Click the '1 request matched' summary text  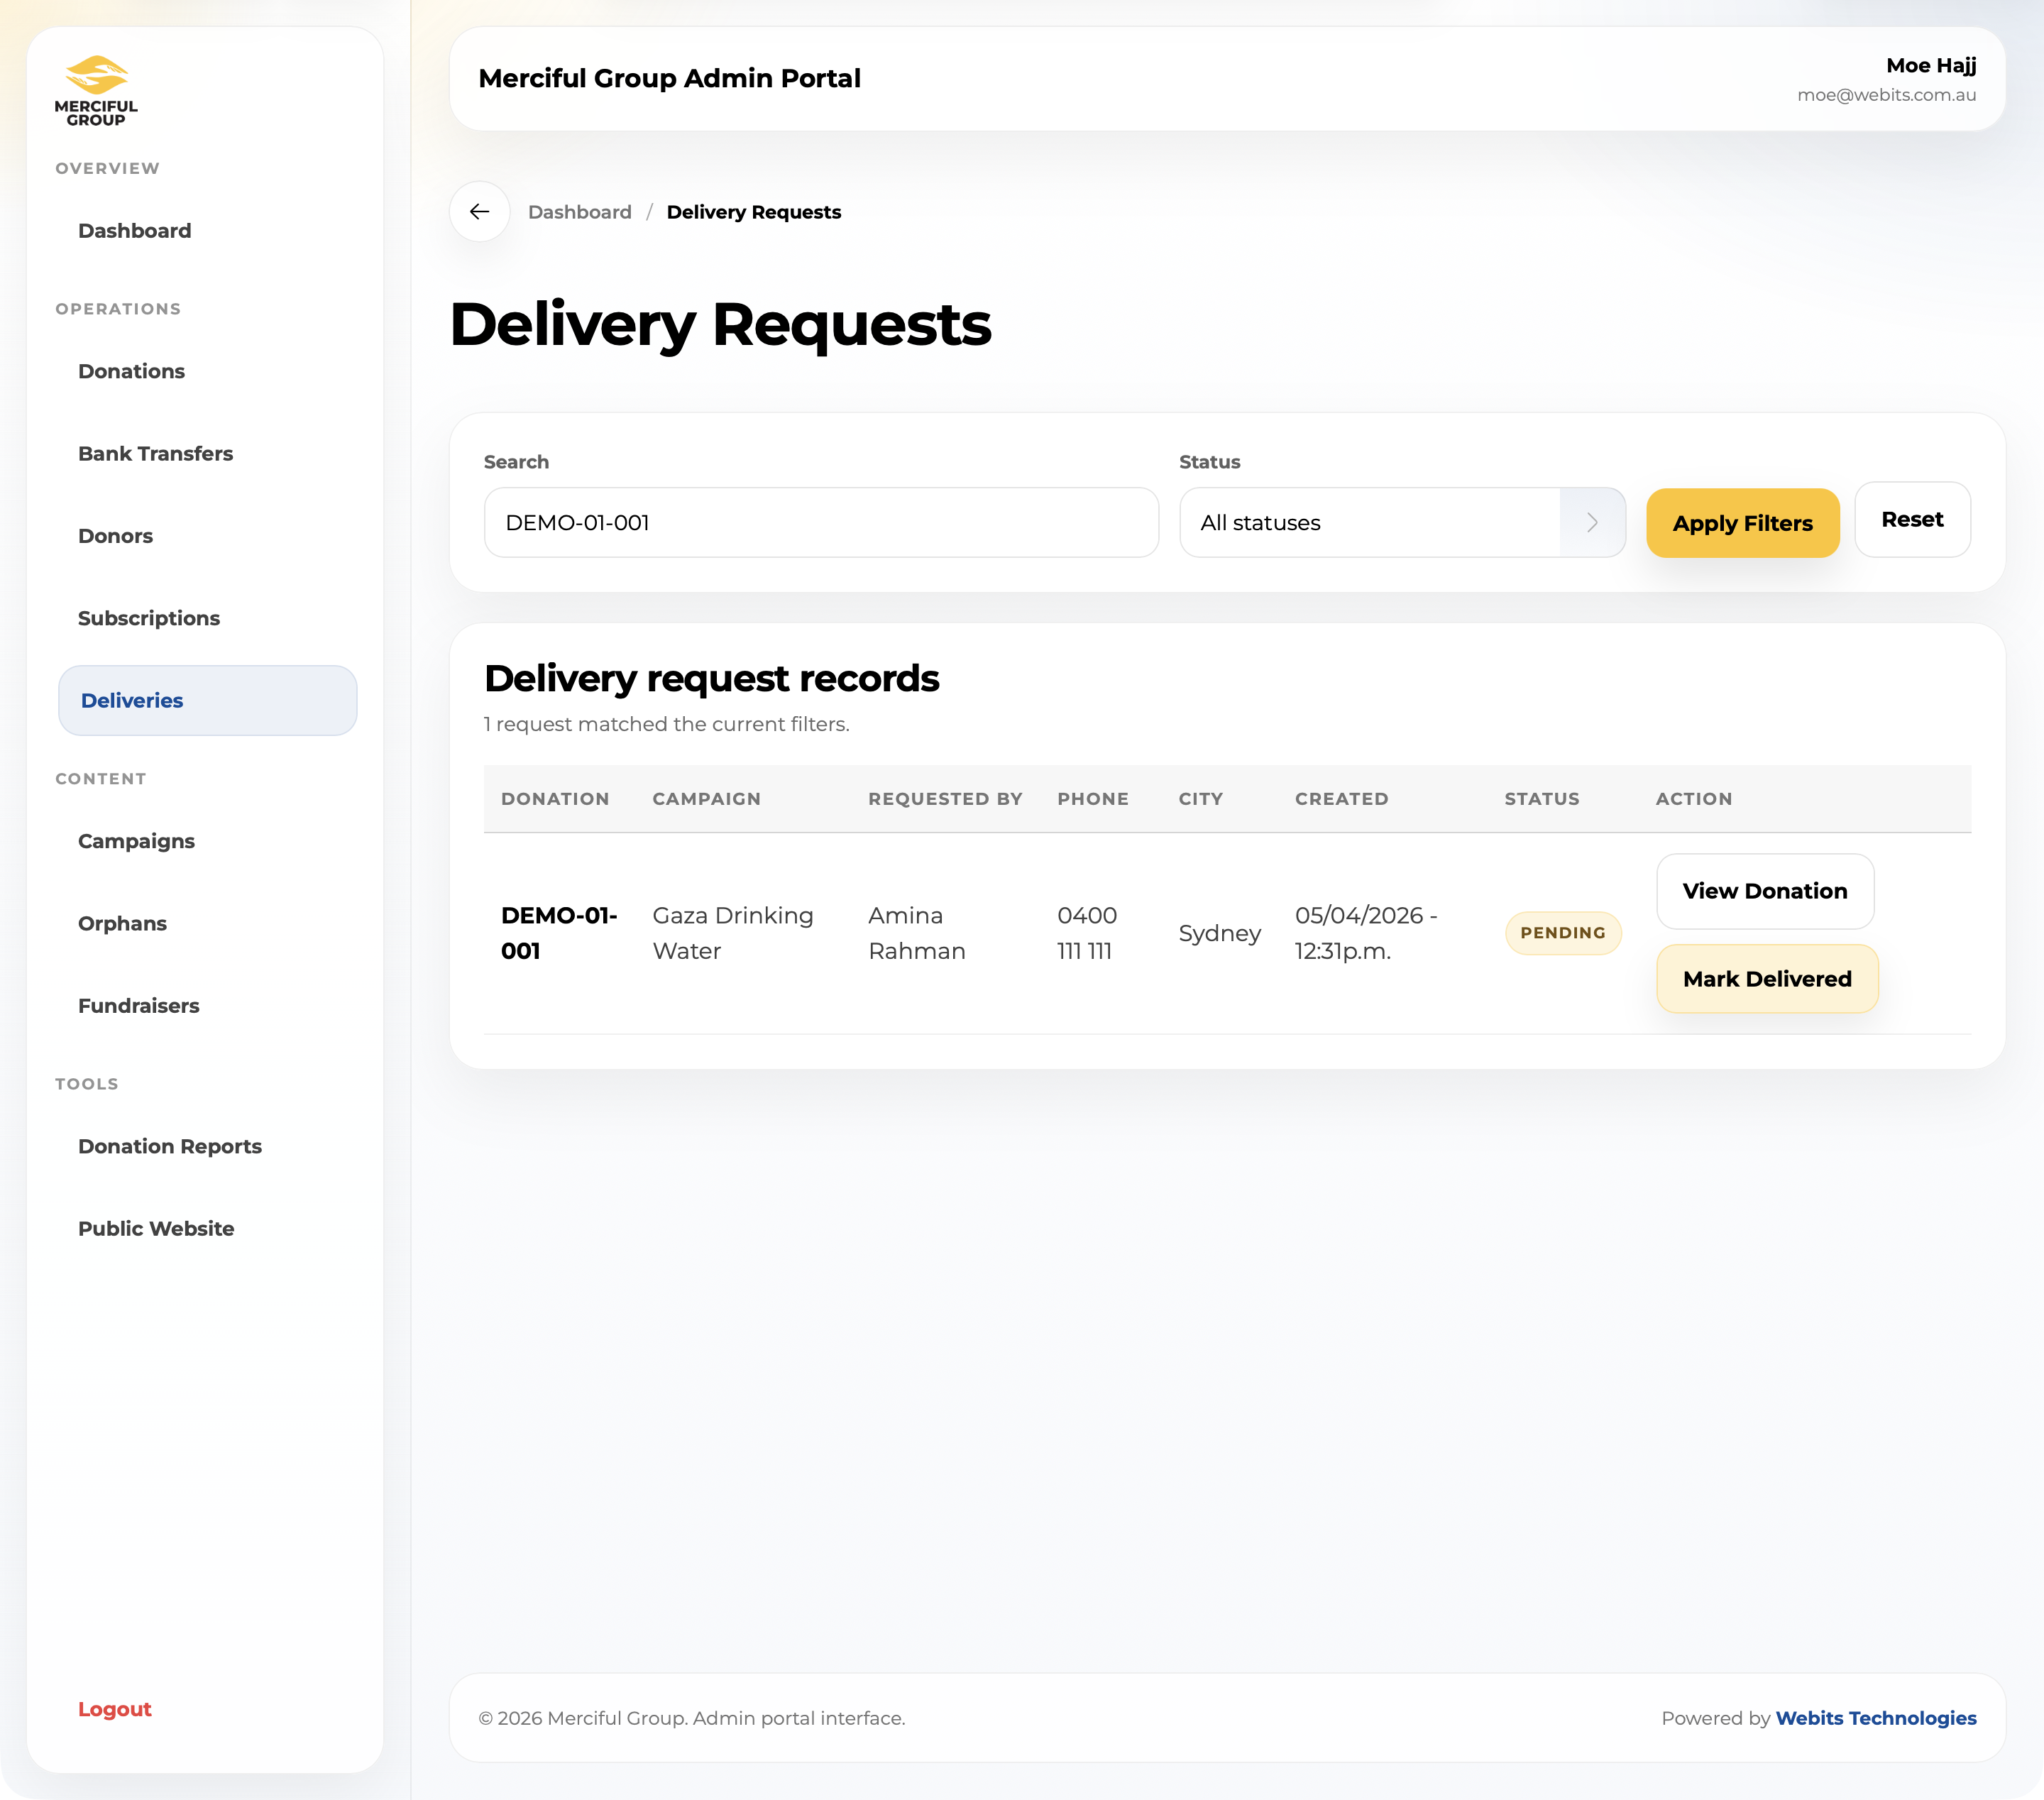coord(667,724)
